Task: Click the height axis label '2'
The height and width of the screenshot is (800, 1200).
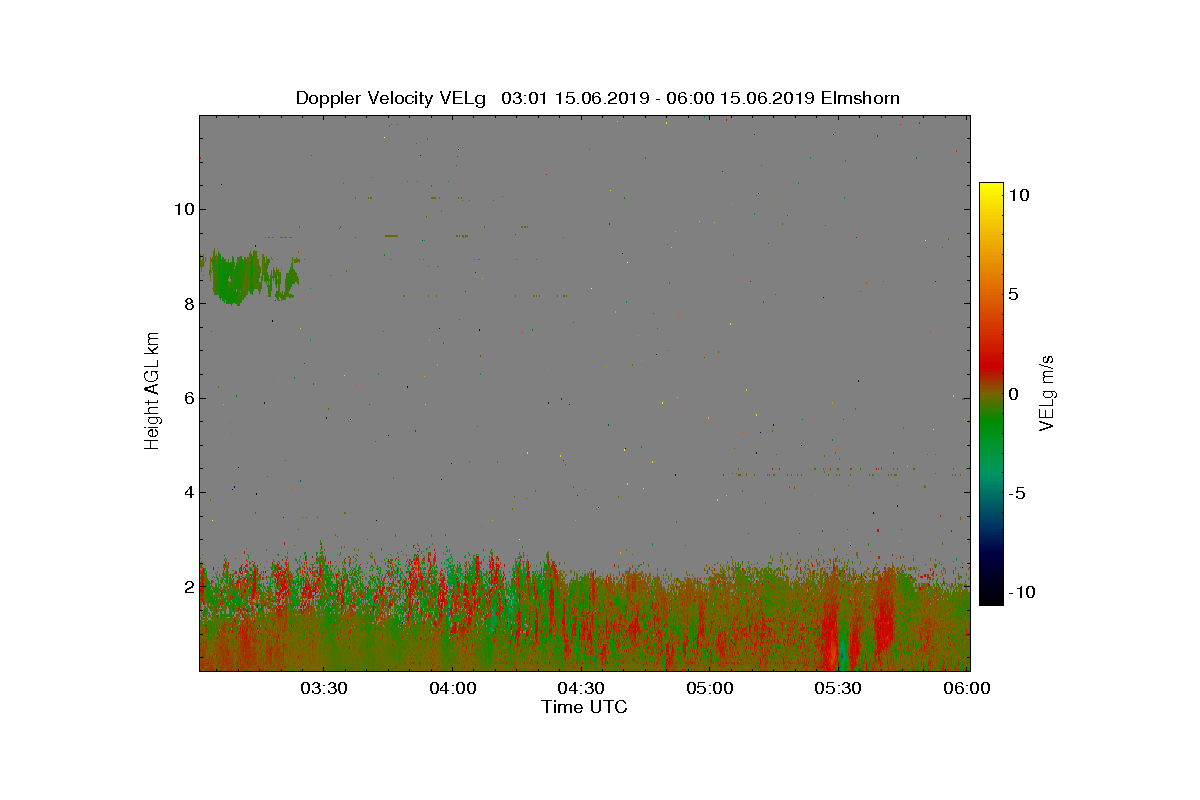Action: click(x=188, y=586)
